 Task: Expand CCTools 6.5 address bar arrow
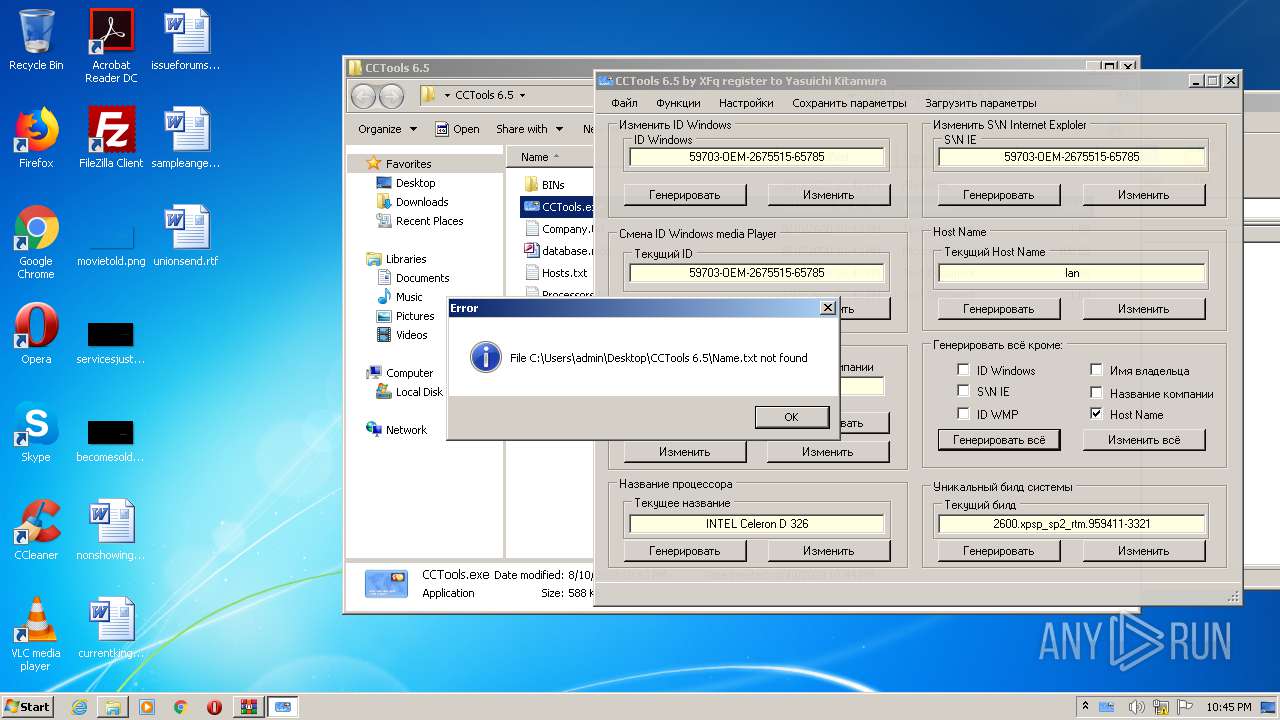[522, 95]
